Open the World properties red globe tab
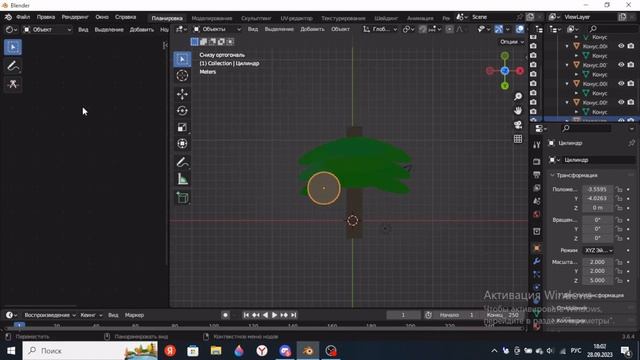 [537, 215]
